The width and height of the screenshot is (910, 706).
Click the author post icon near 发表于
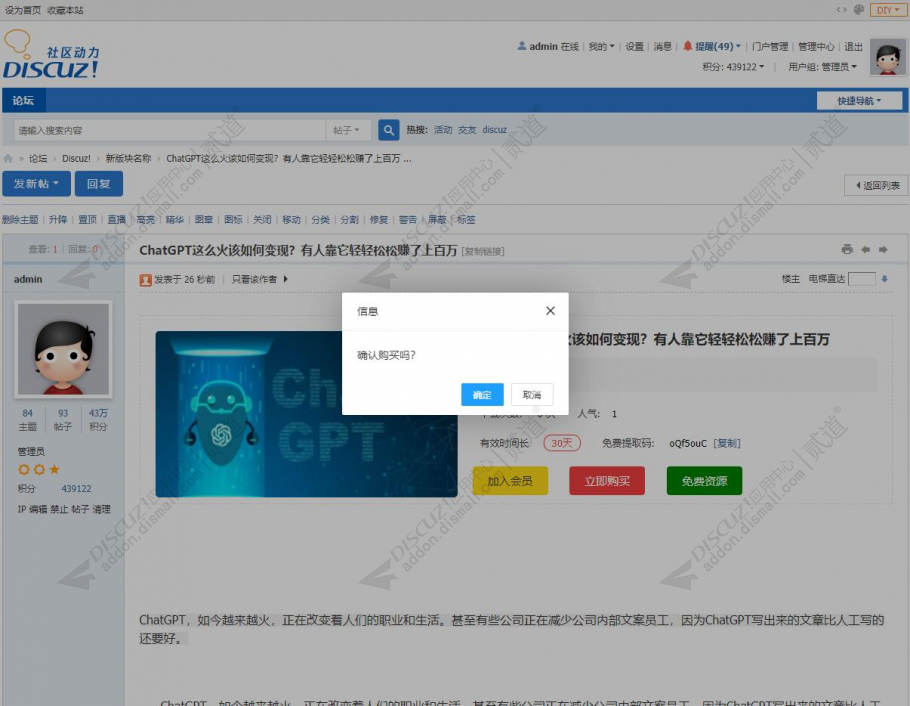point(146,280)
